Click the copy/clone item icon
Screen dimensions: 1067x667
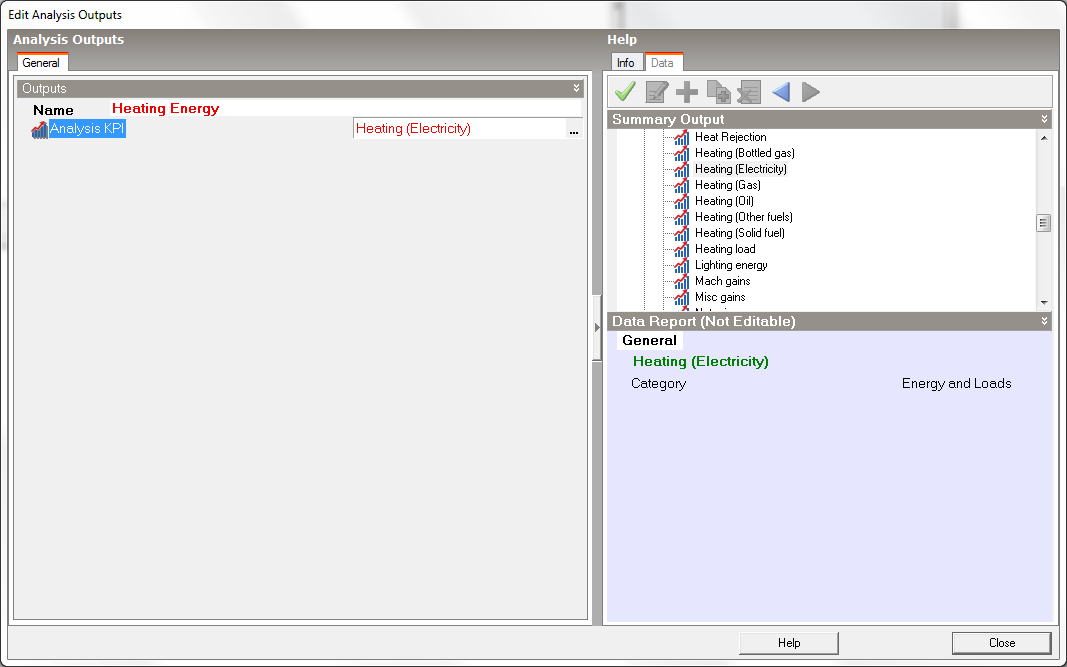click(x=718, y=92)
